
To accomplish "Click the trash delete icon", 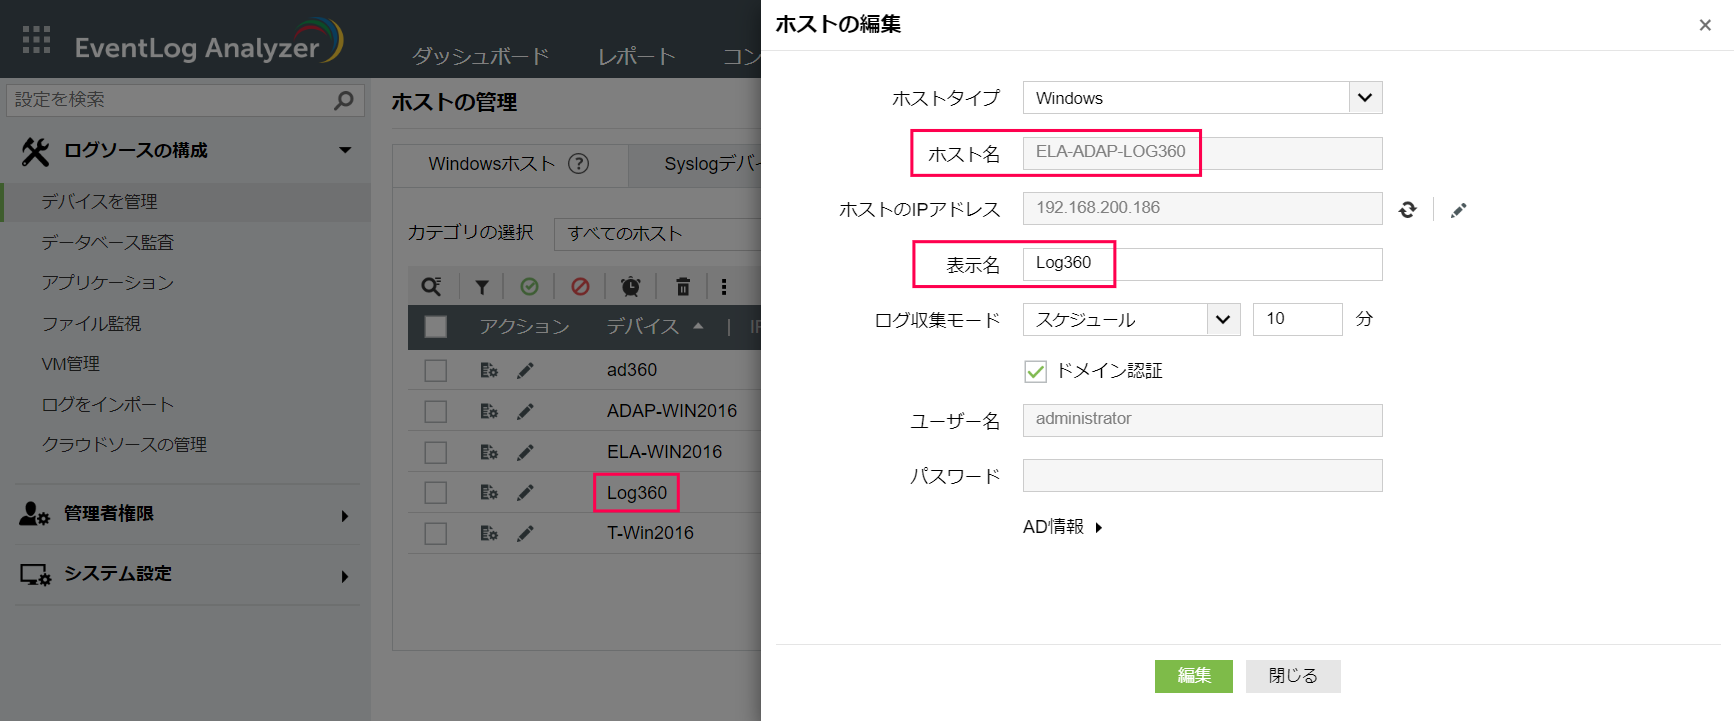I will tap(683, 287).
